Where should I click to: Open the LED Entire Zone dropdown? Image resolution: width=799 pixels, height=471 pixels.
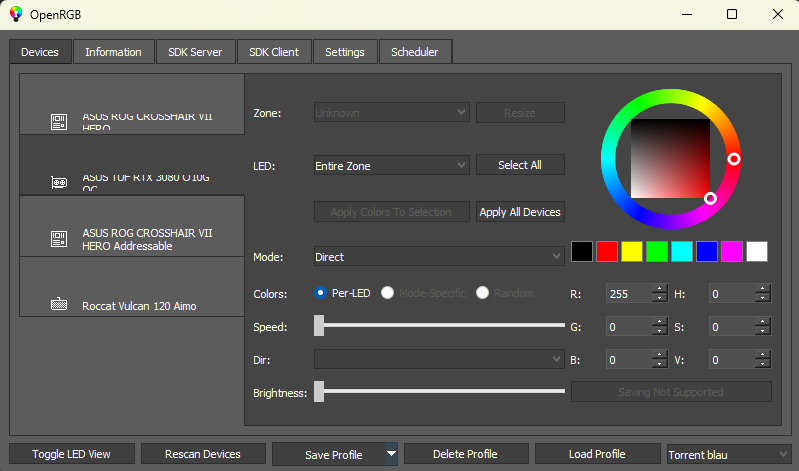[x=391, y=166]
